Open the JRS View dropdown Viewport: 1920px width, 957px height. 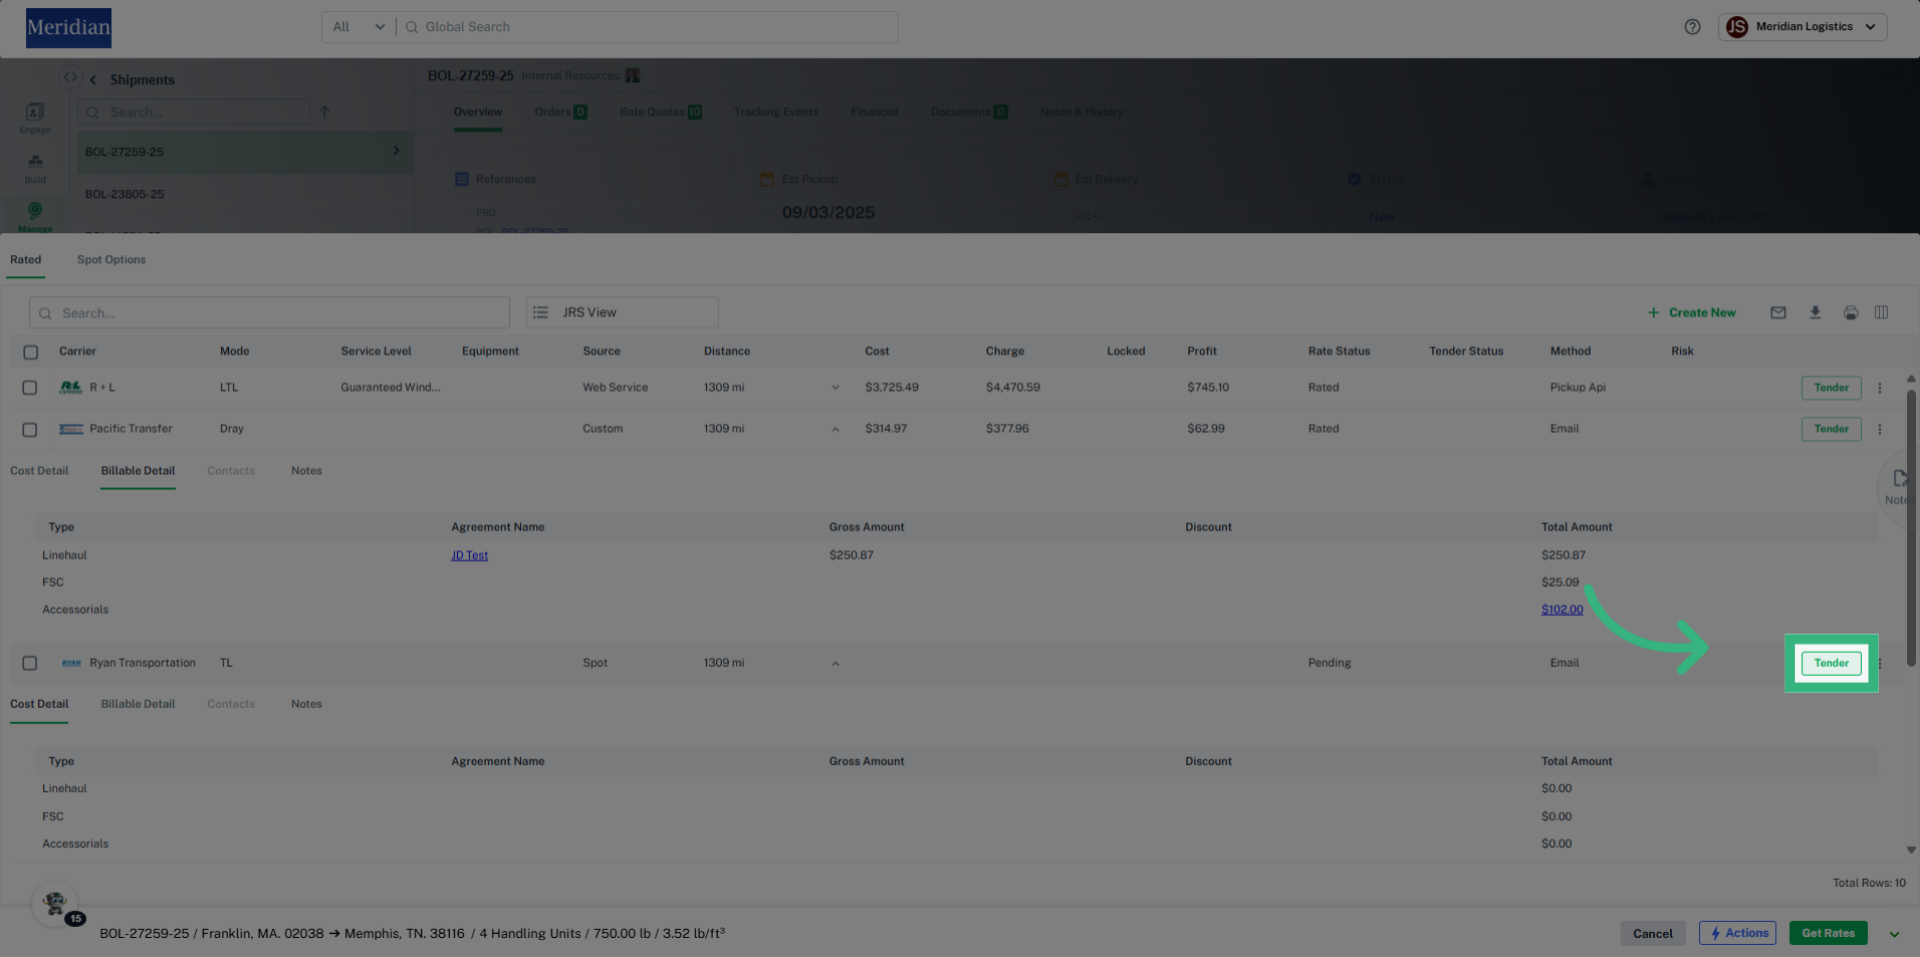[x=622, y=313]
